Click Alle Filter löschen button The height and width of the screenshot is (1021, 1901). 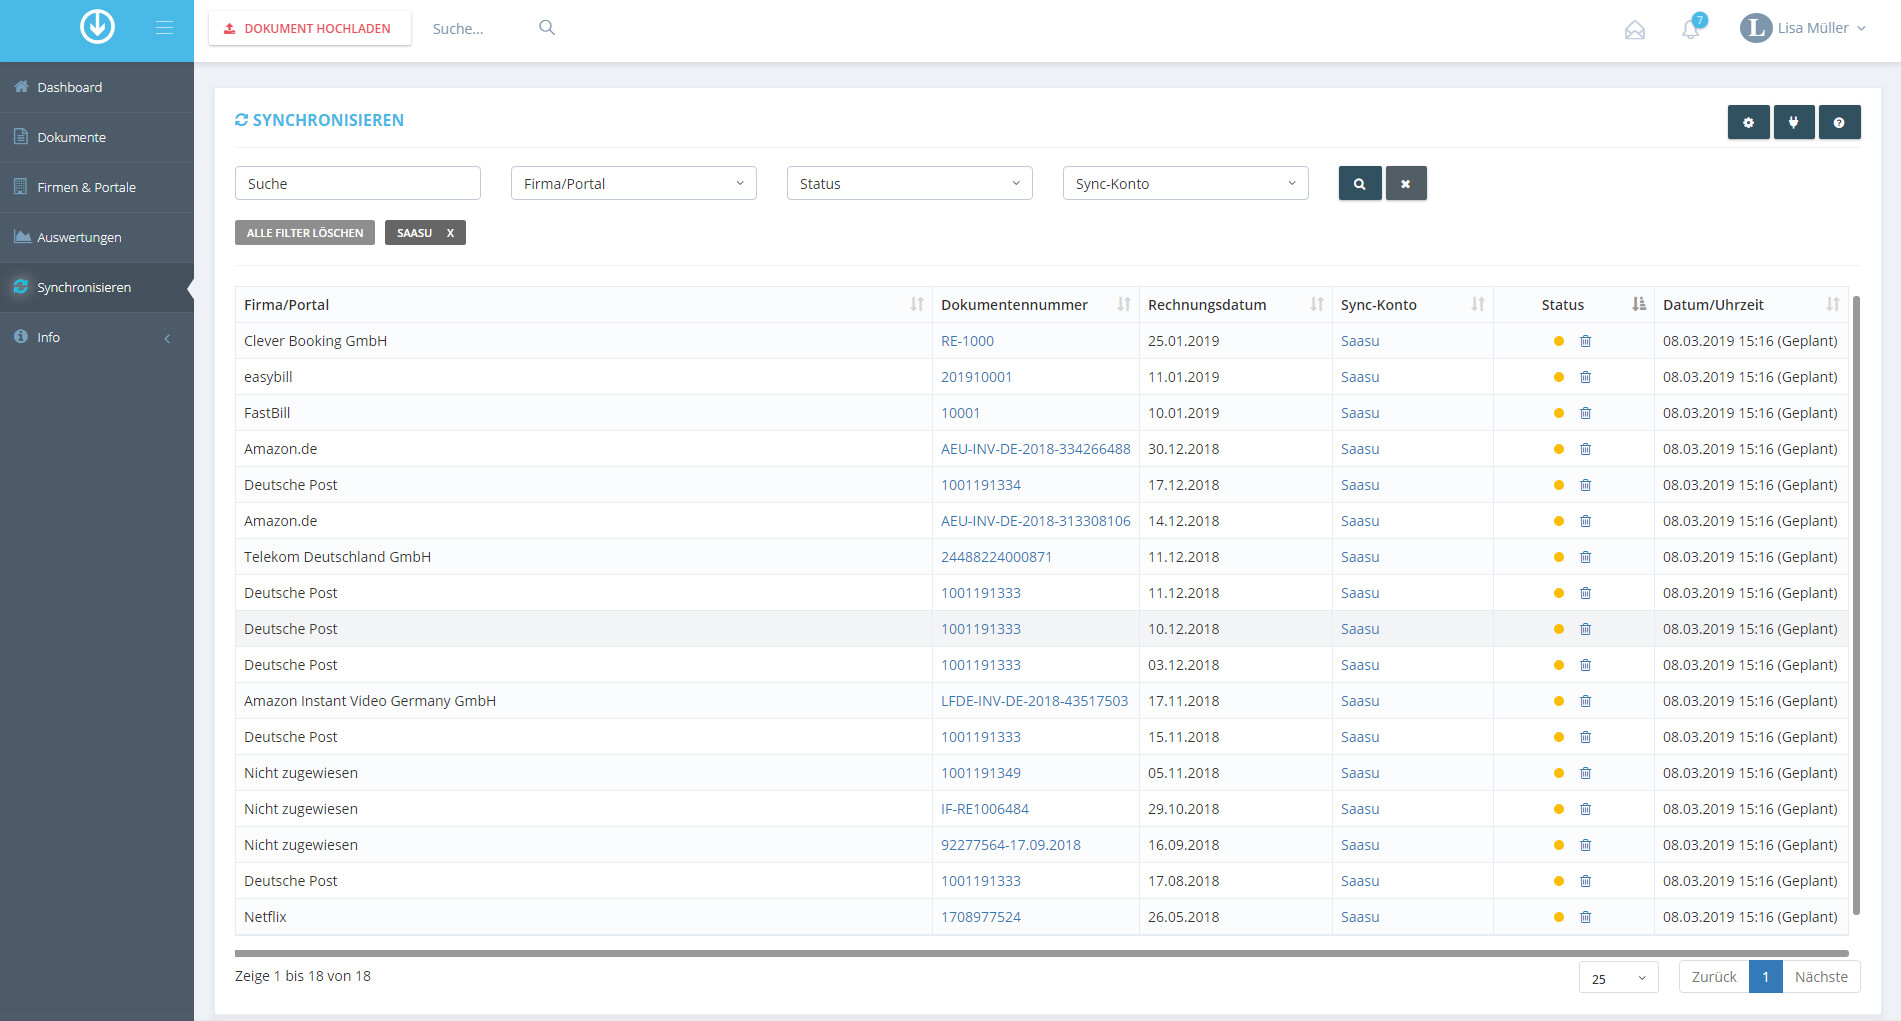point(305,233)
